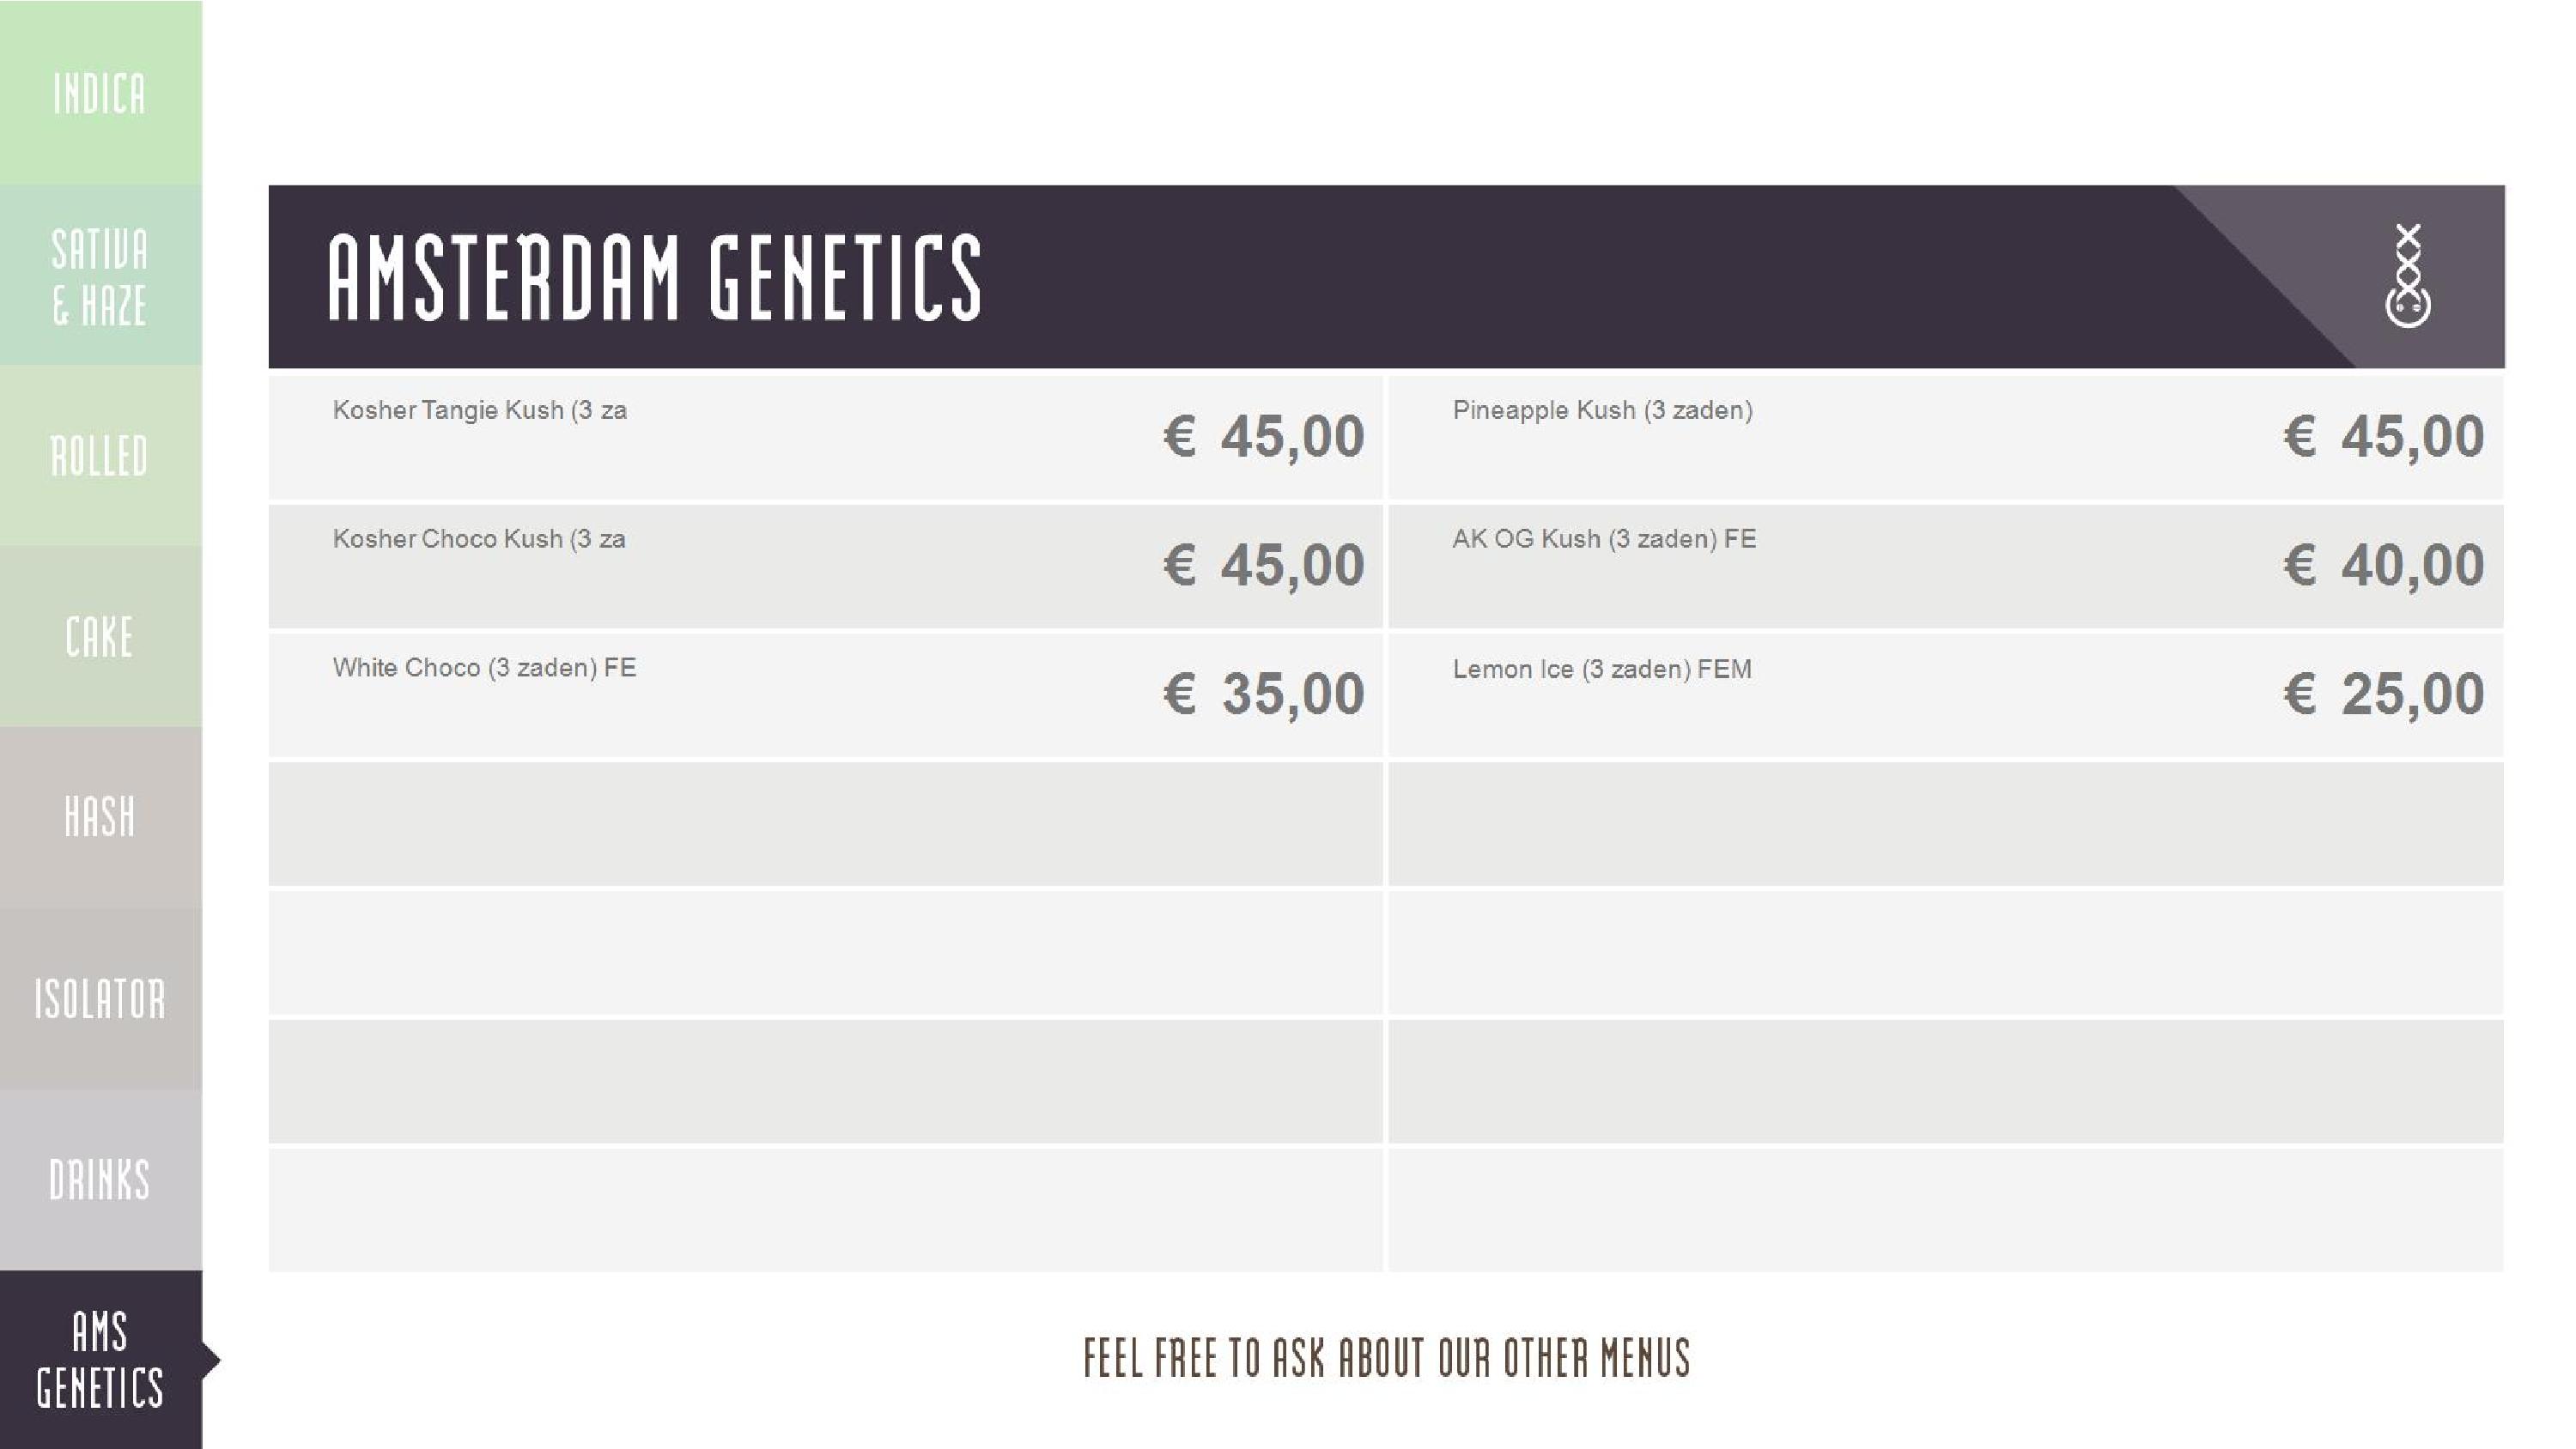Select the Pineapple Kush item
The height and width of the screenshot is (1449, 2576).
[x=1602, y=410]
